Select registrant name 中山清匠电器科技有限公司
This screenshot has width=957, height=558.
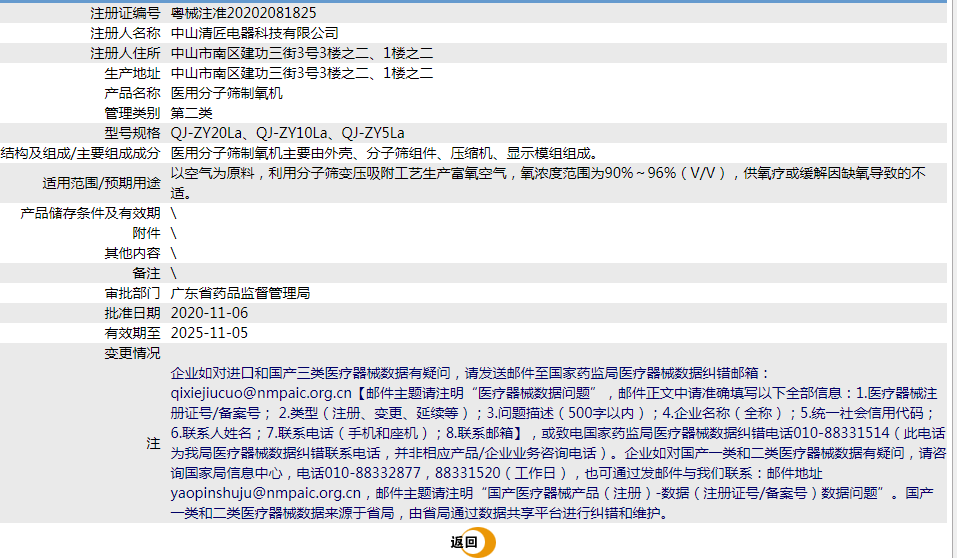(255, 33)
